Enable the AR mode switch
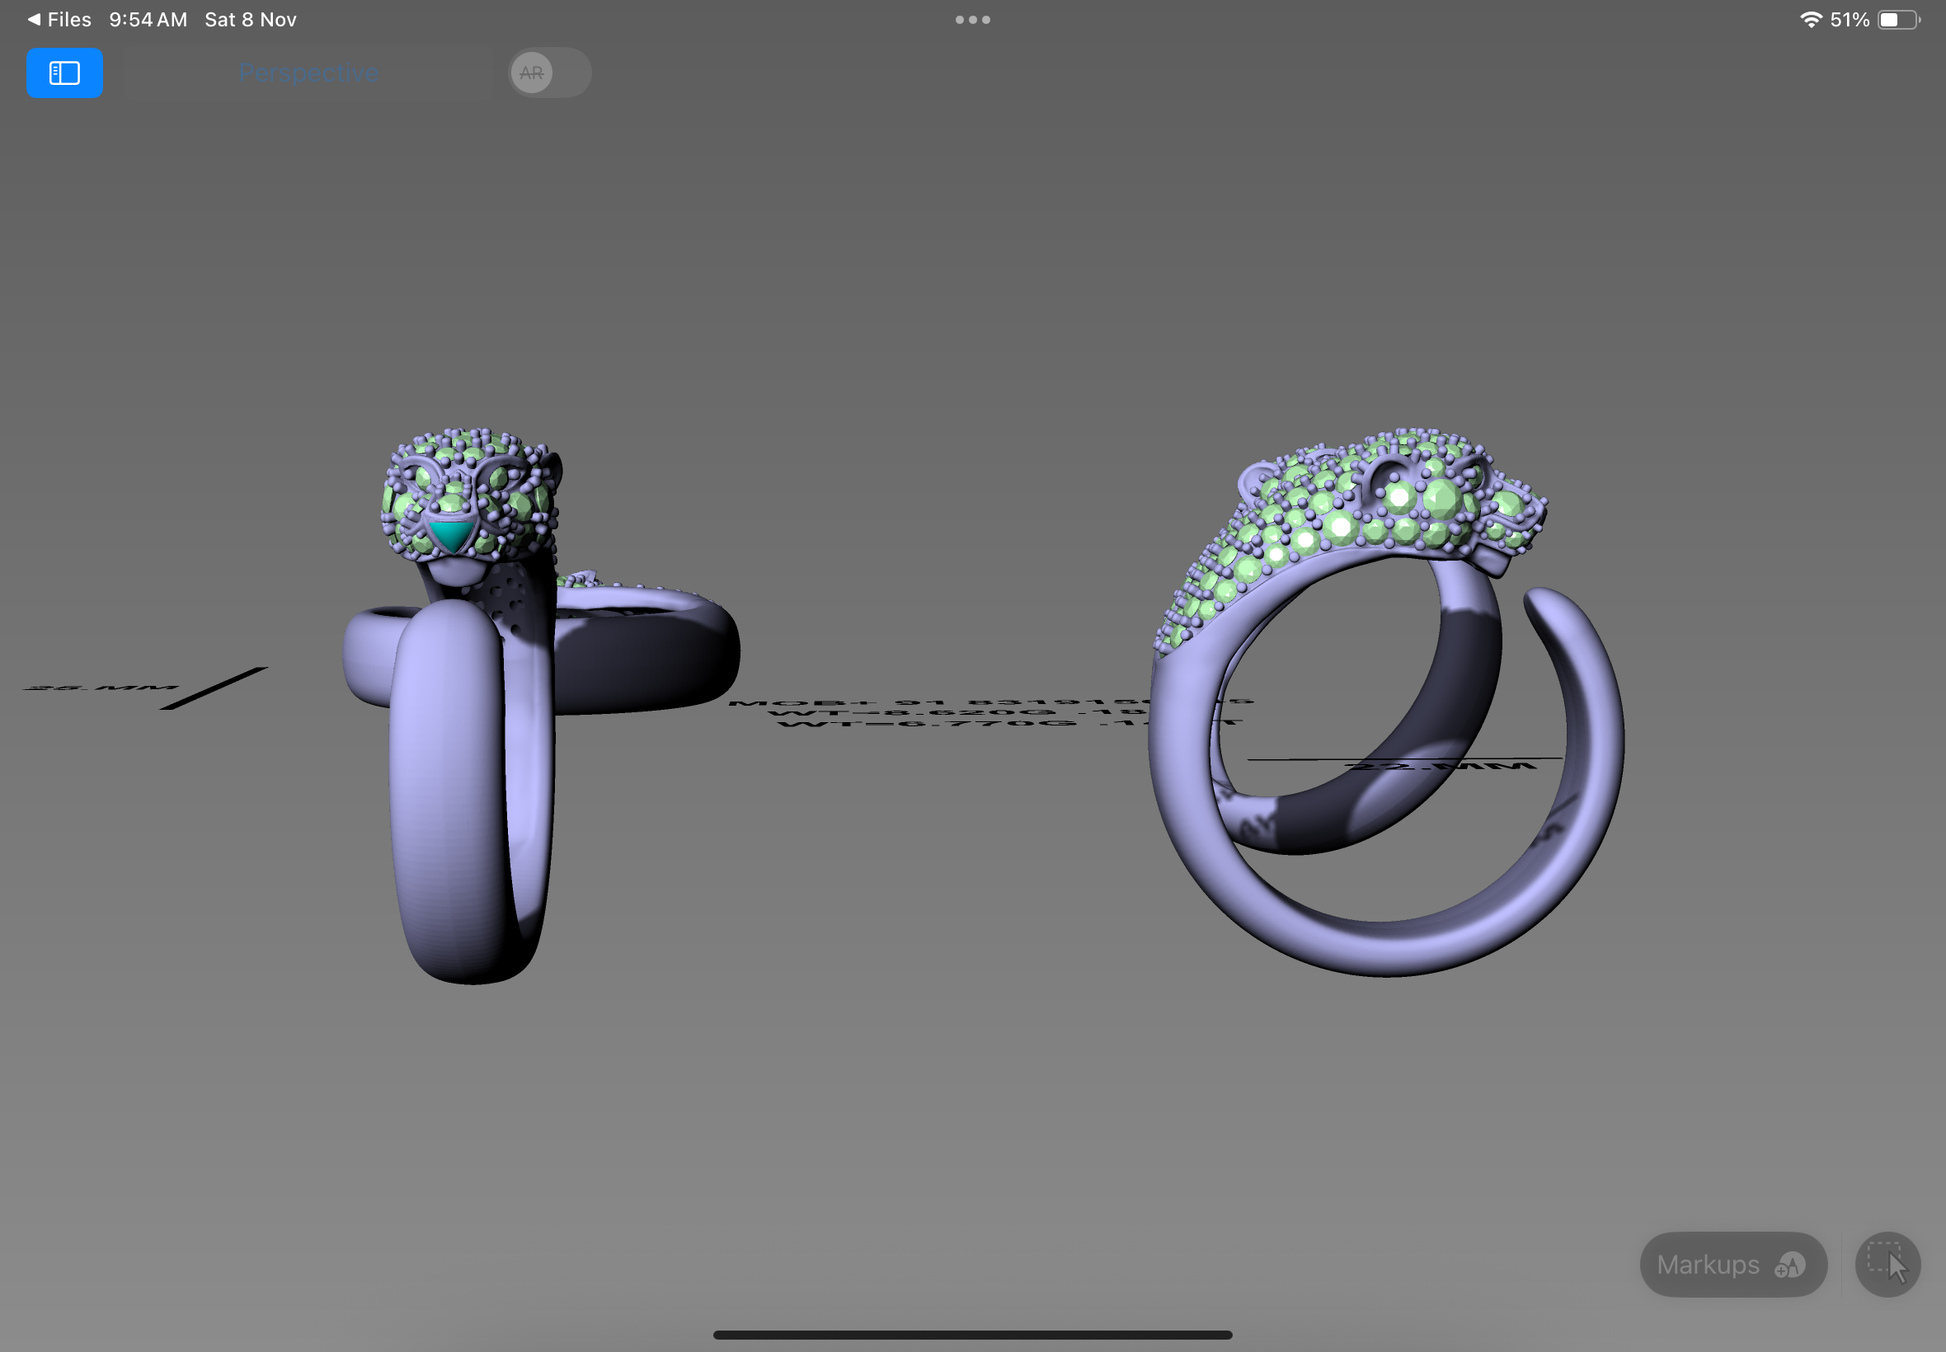Image resolution: width=1946 pixels, height=1352 pixels. tap(549, 73)
